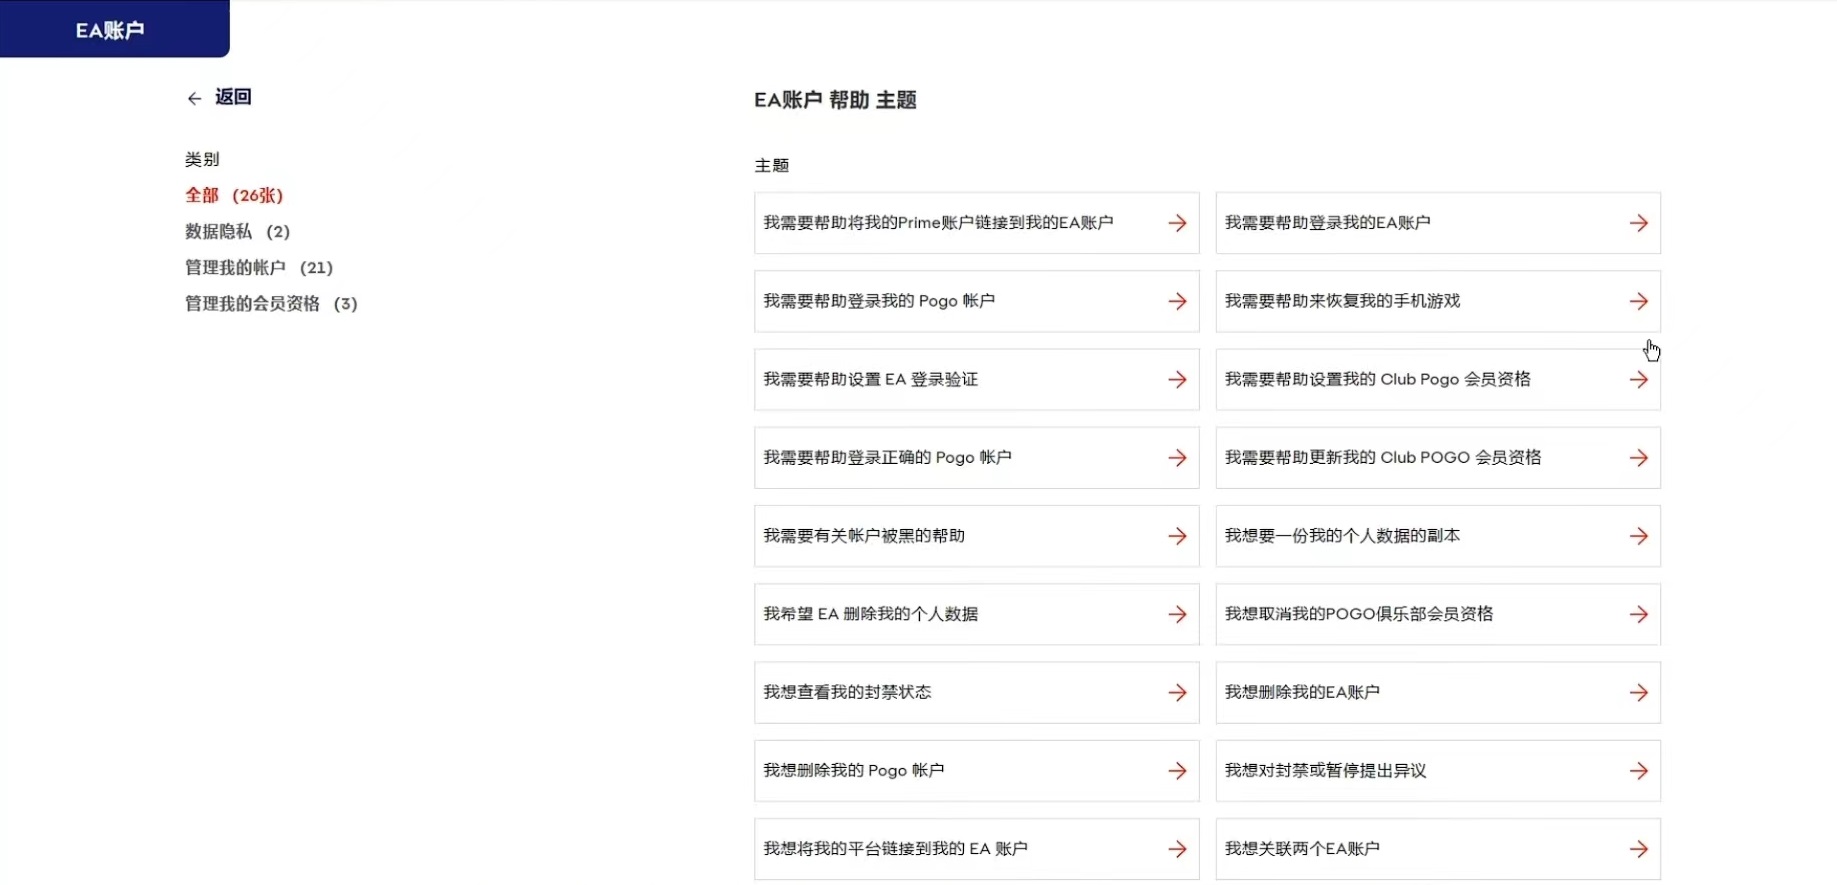Image resolution: width=1837 pixels, height=885 pixels.
Task: Filter topics by 管理我的会员资格 (3)
Action: 271,303
